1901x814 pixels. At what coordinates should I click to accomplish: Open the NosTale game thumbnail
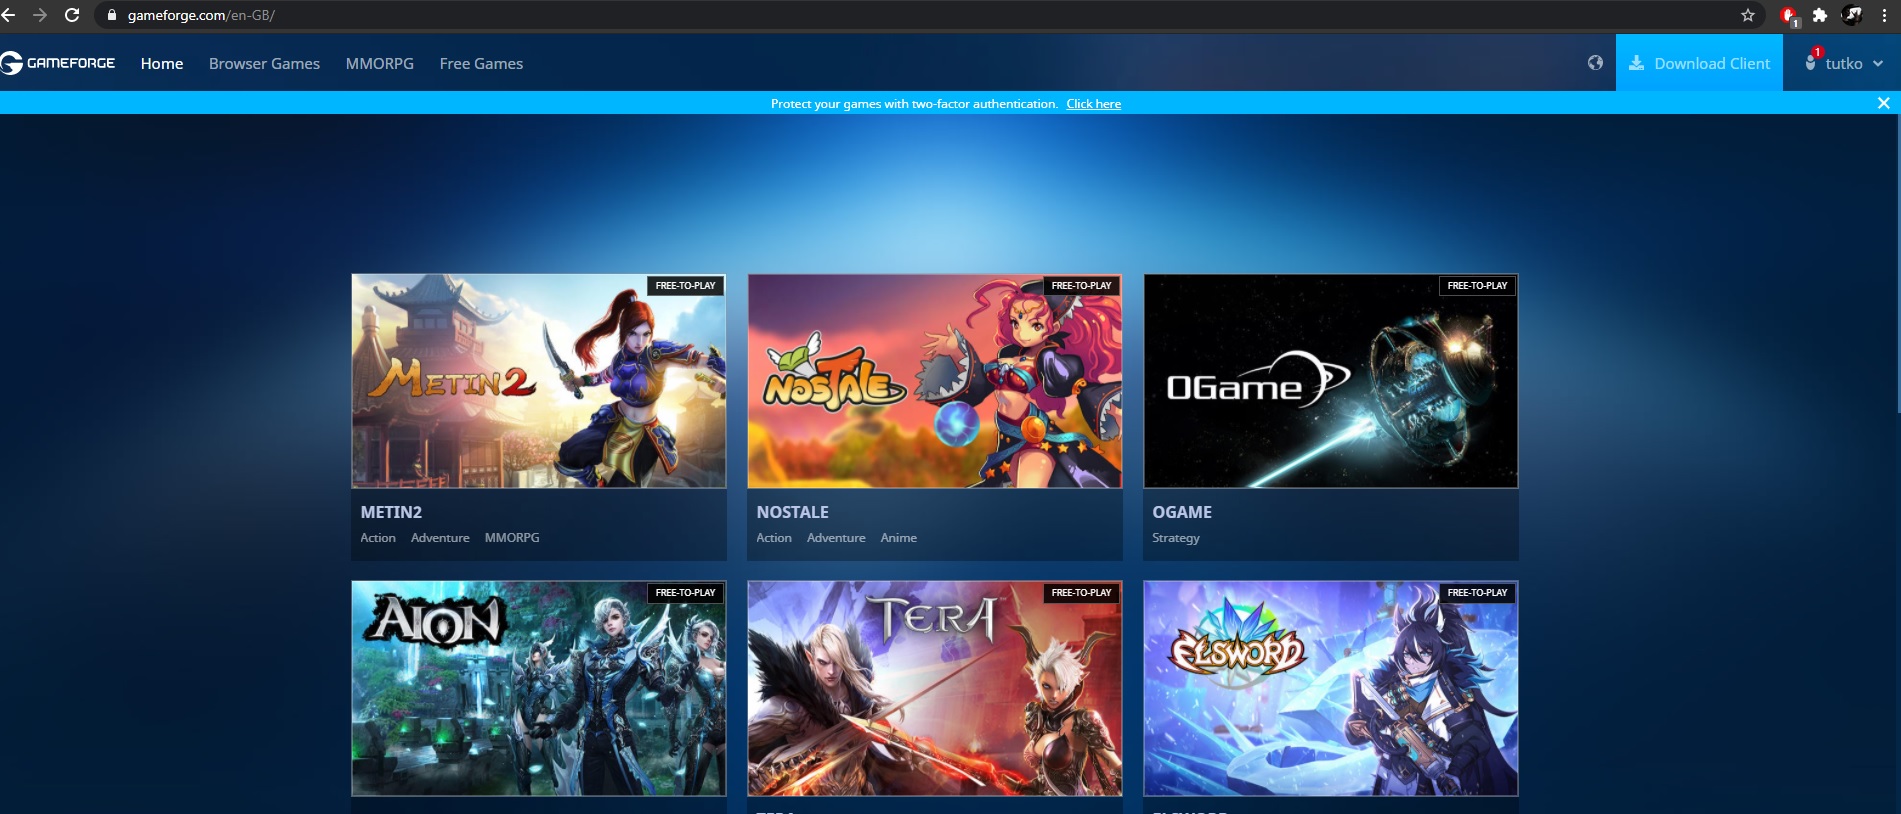coord(935,381)
